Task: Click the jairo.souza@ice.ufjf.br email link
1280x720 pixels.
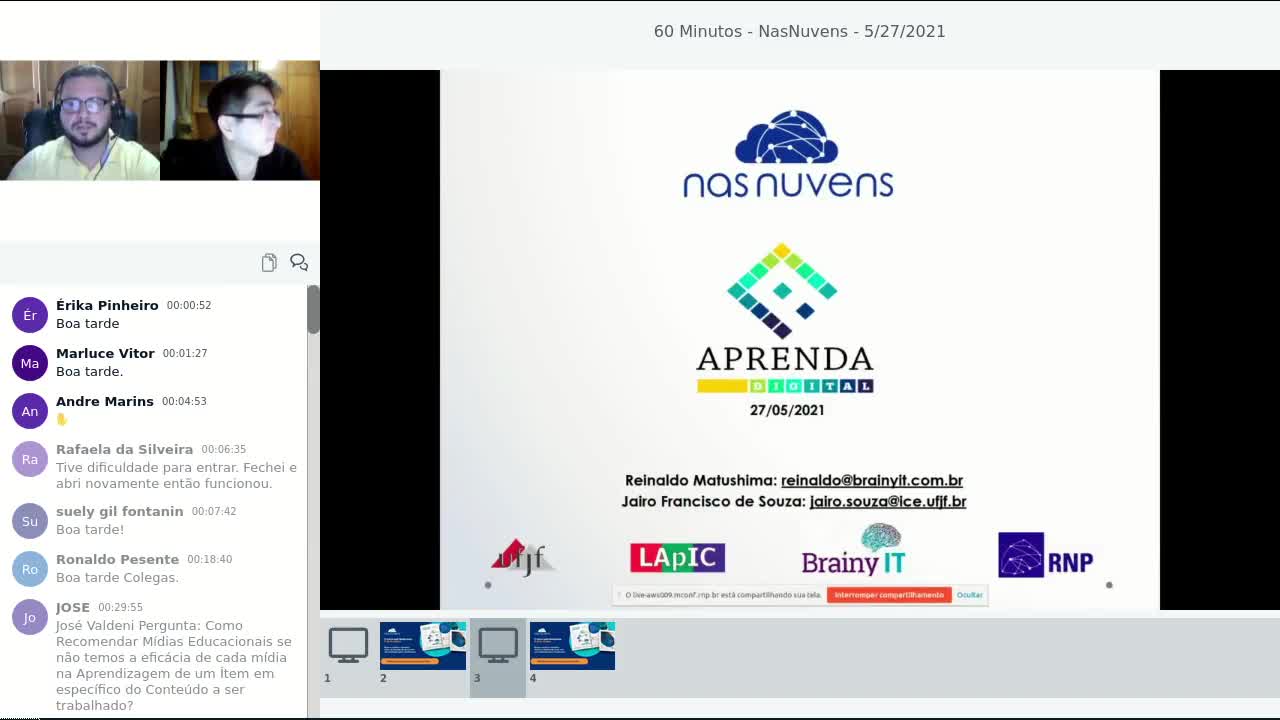Action: pos(888,501)
